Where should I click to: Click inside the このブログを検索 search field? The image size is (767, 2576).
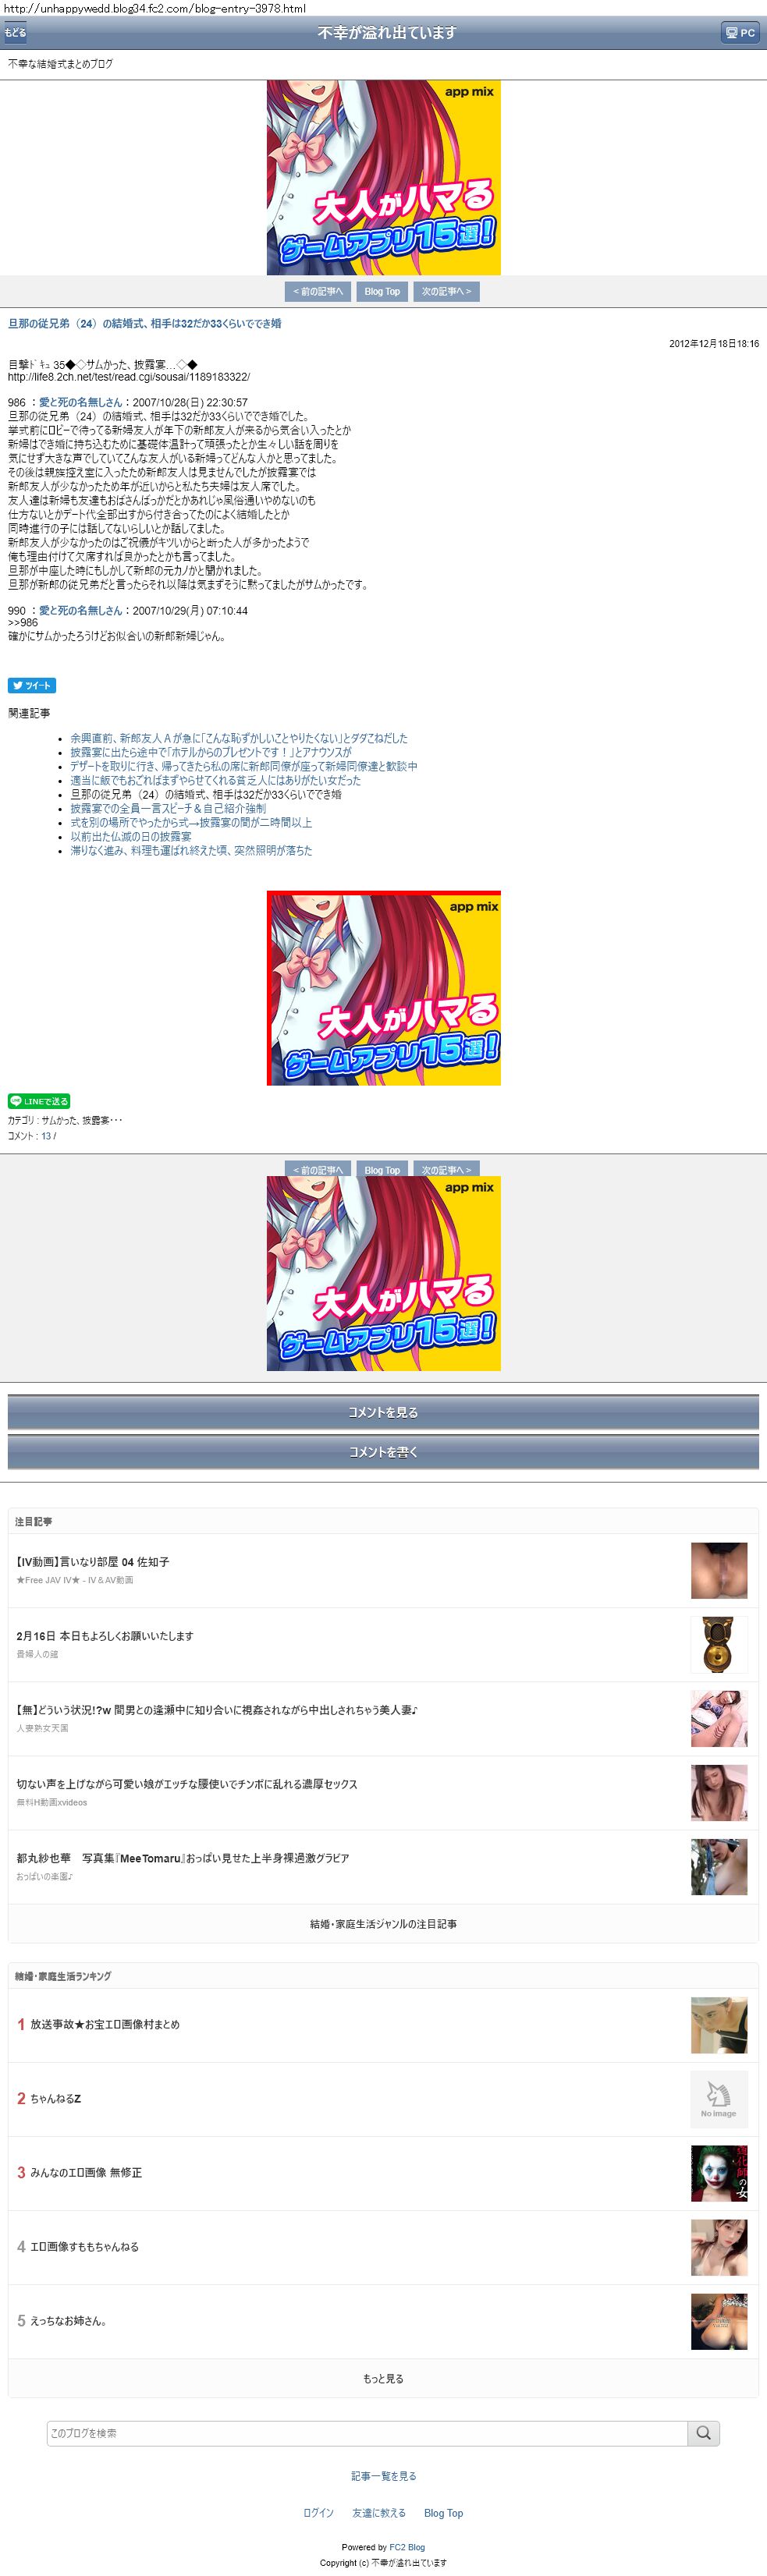(367, 2433)
